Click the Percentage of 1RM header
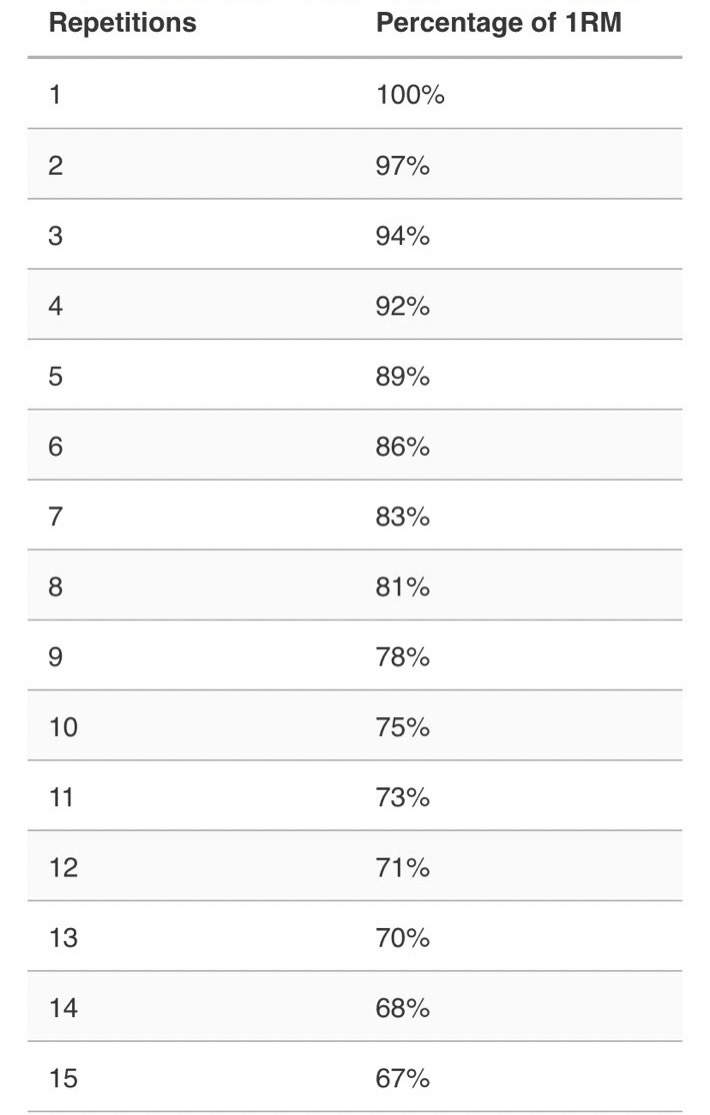The width and height of the screenshot is (710, 1115). pos(499,23)
